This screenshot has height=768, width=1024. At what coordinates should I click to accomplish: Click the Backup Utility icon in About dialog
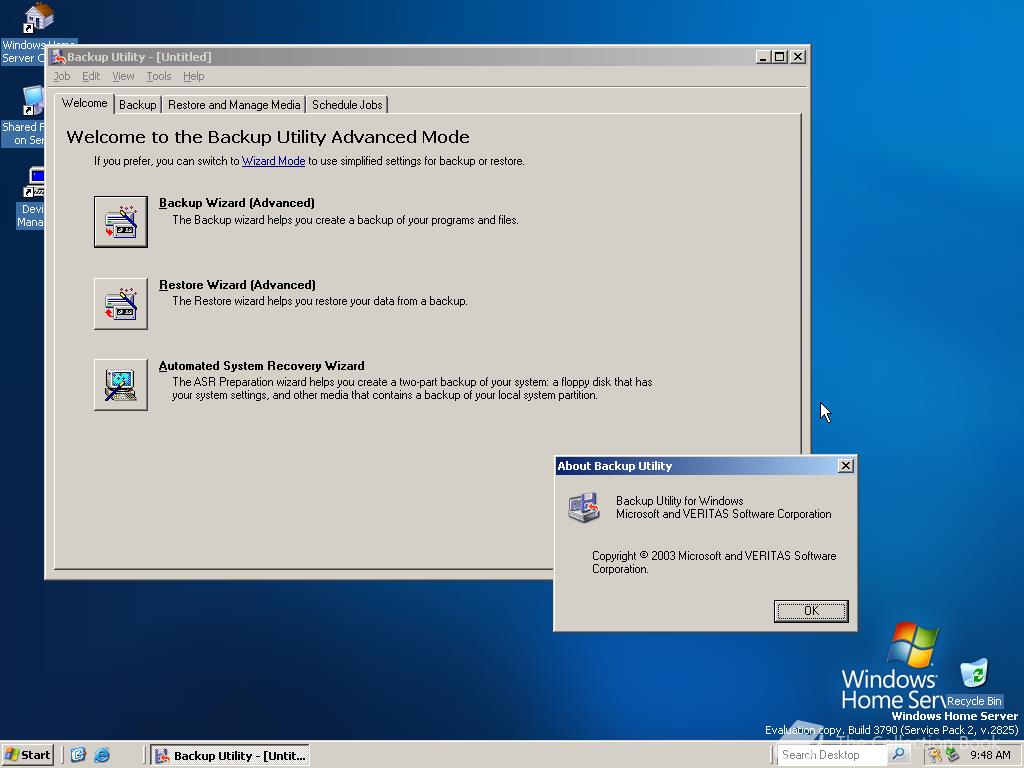583,507
